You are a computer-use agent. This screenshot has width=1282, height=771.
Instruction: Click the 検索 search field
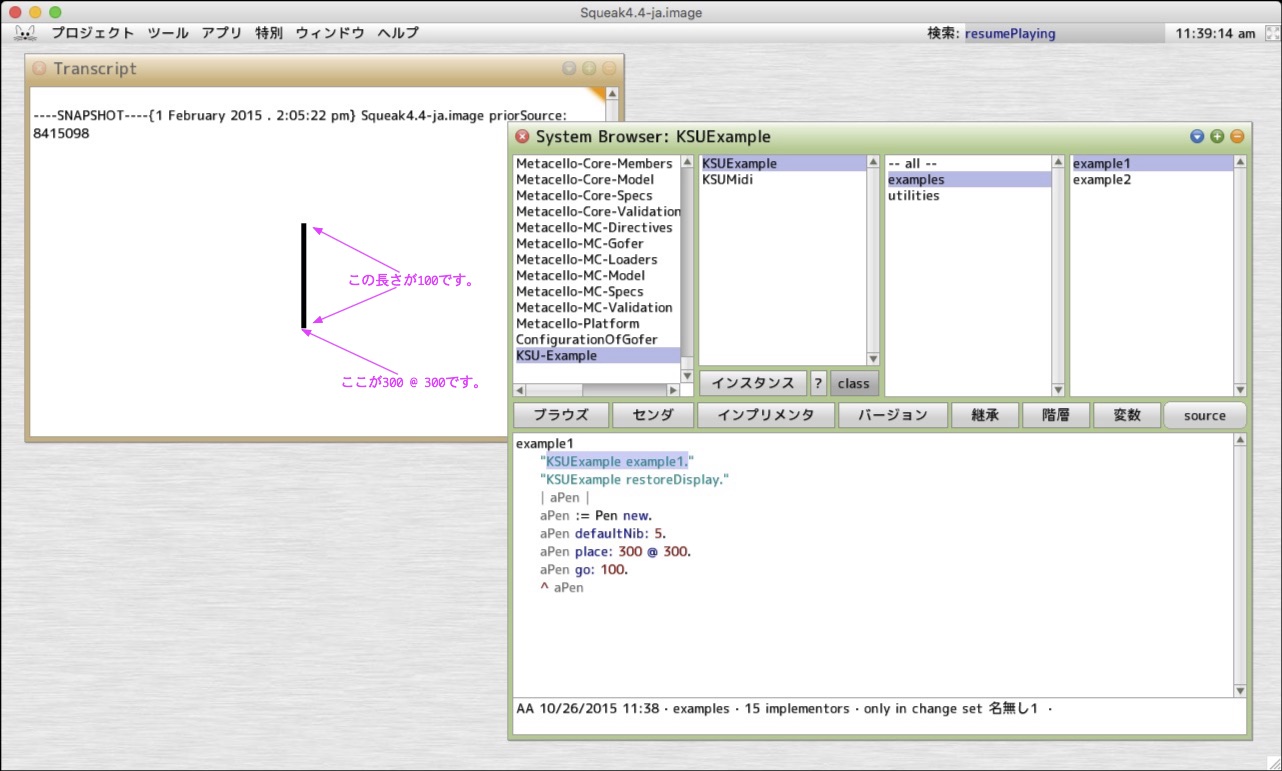(1063, 33)
